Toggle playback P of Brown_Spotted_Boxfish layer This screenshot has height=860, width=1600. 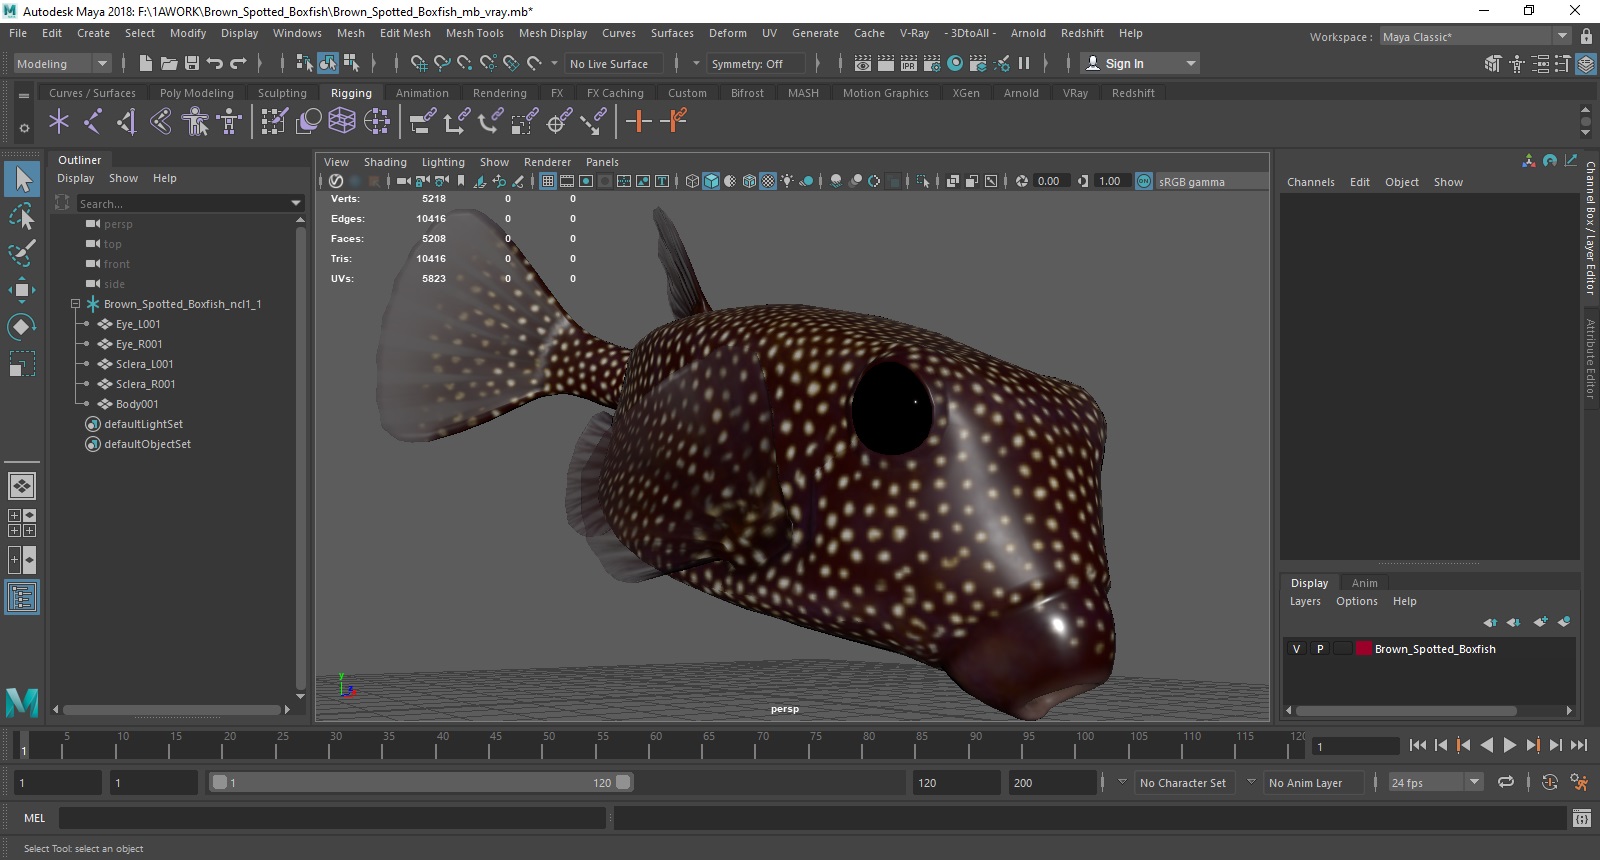tap(1320, 649)
